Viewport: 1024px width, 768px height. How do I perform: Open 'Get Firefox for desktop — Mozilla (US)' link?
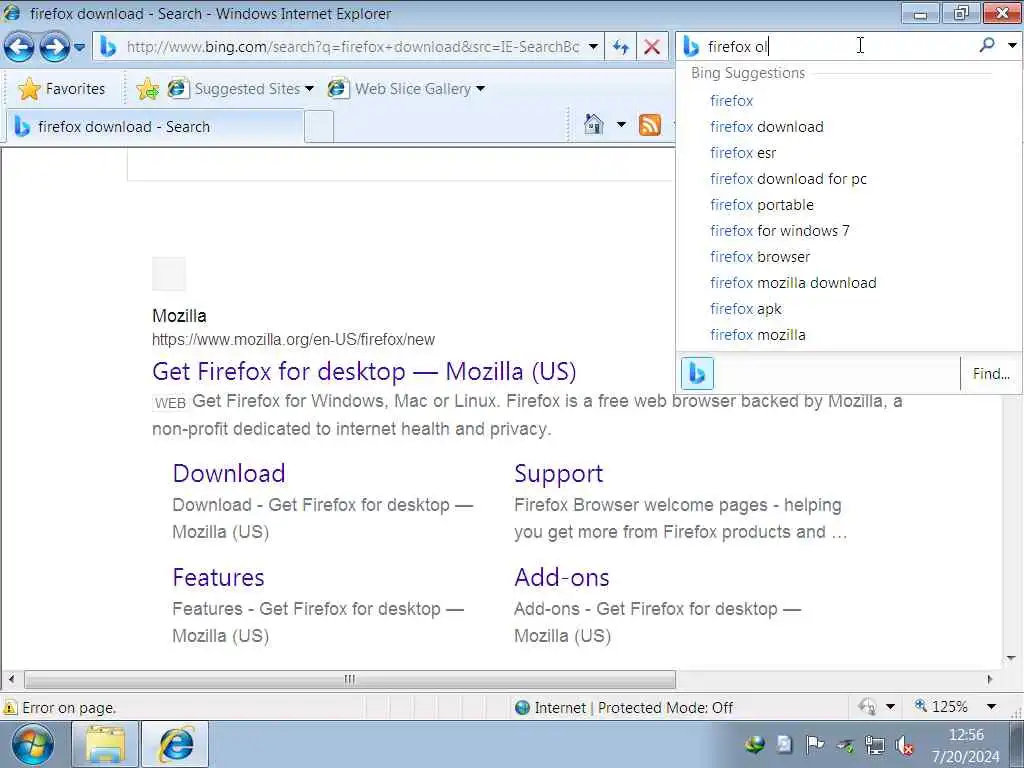point(364,372)
